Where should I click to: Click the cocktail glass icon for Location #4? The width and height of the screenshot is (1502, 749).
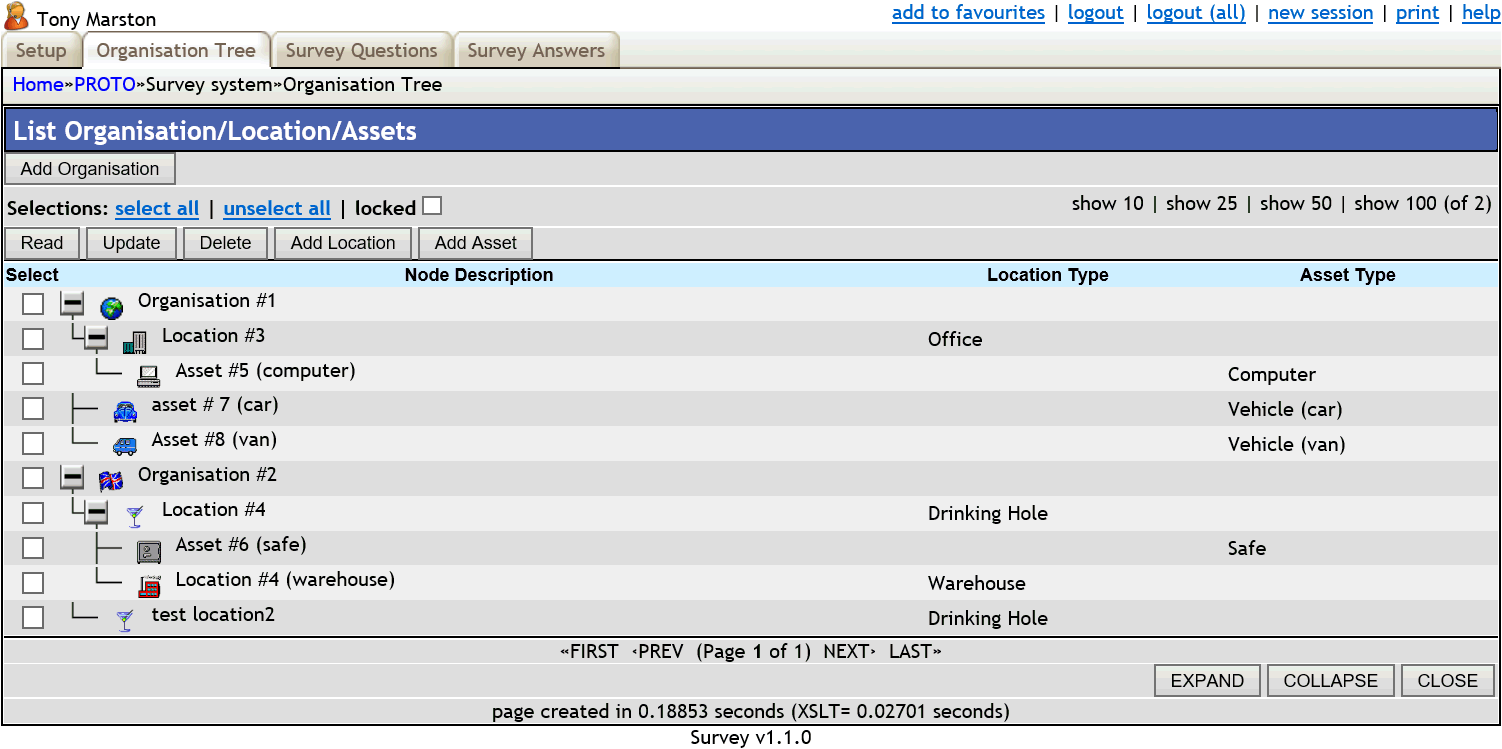(x=133, y=514)
